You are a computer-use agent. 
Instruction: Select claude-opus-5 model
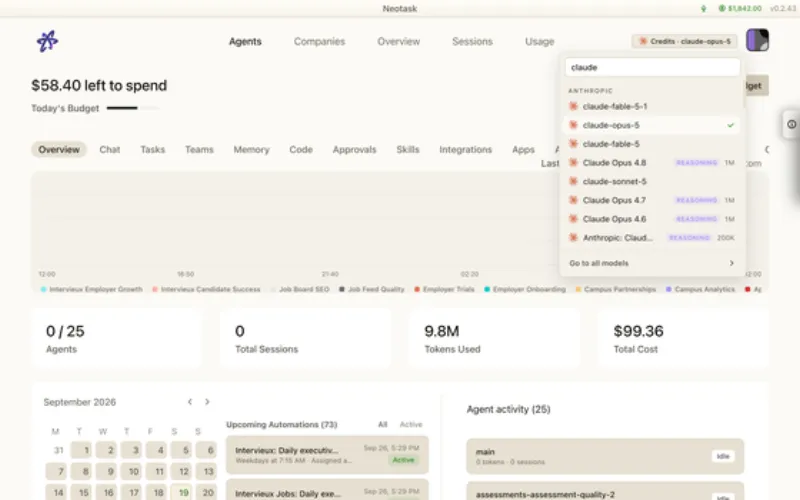[x=652, y=125]
